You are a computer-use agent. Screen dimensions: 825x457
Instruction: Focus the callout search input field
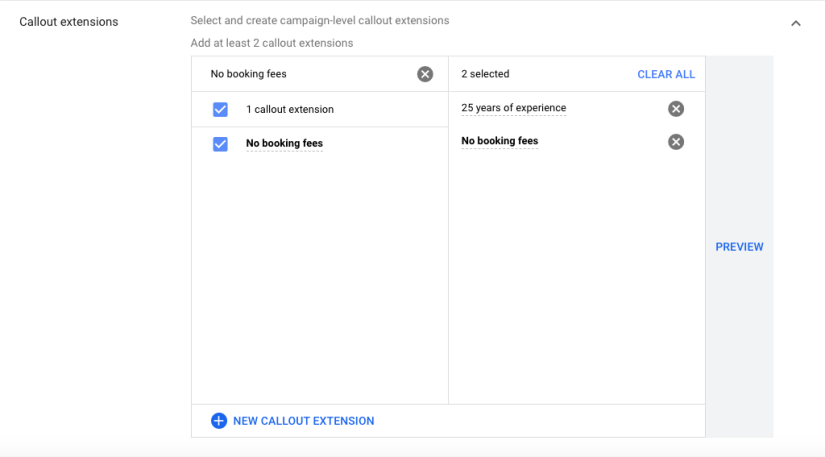tap(305, 74)
